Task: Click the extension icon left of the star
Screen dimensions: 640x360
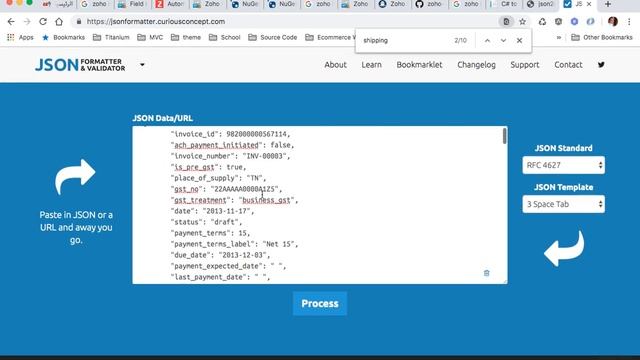Action: pyautogui.click(x=506, y=22)
